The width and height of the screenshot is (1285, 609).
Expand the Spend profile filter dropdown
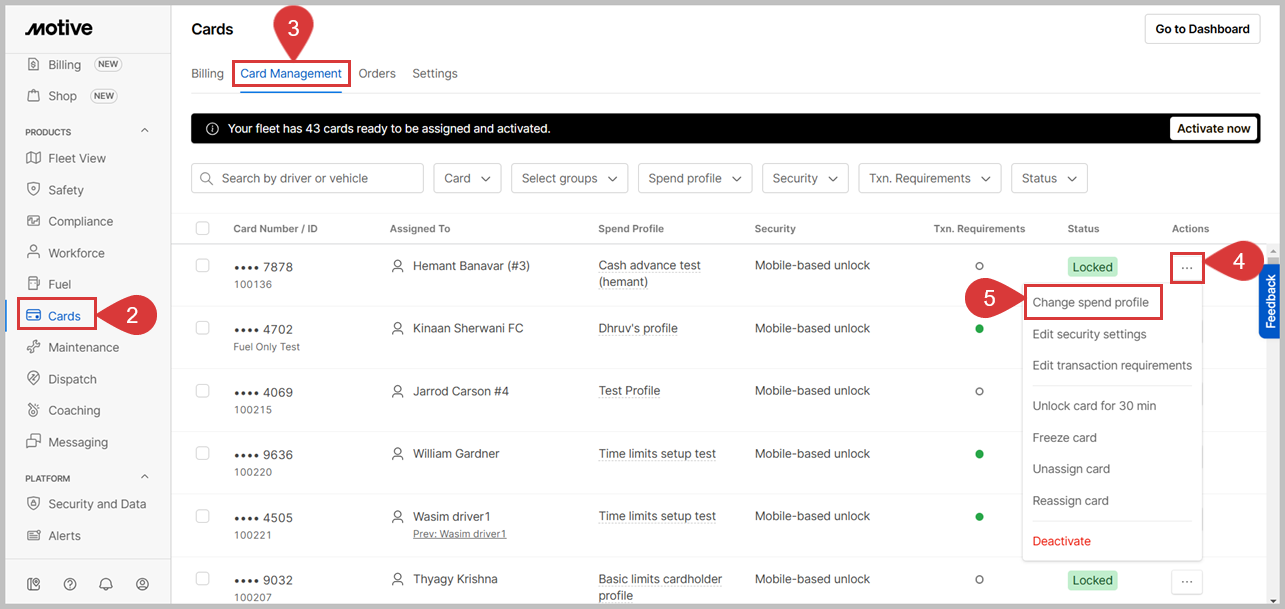click(695, 178)
